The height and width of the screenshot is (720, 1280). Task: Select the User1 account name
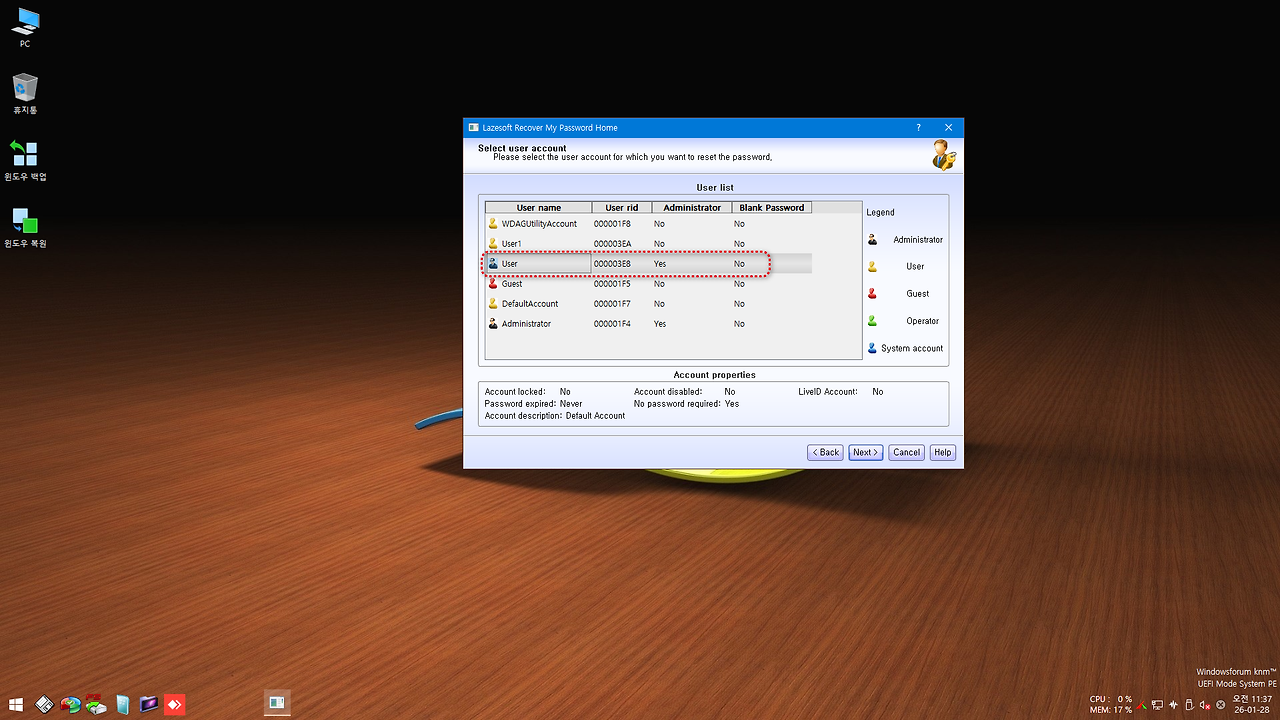512,244
